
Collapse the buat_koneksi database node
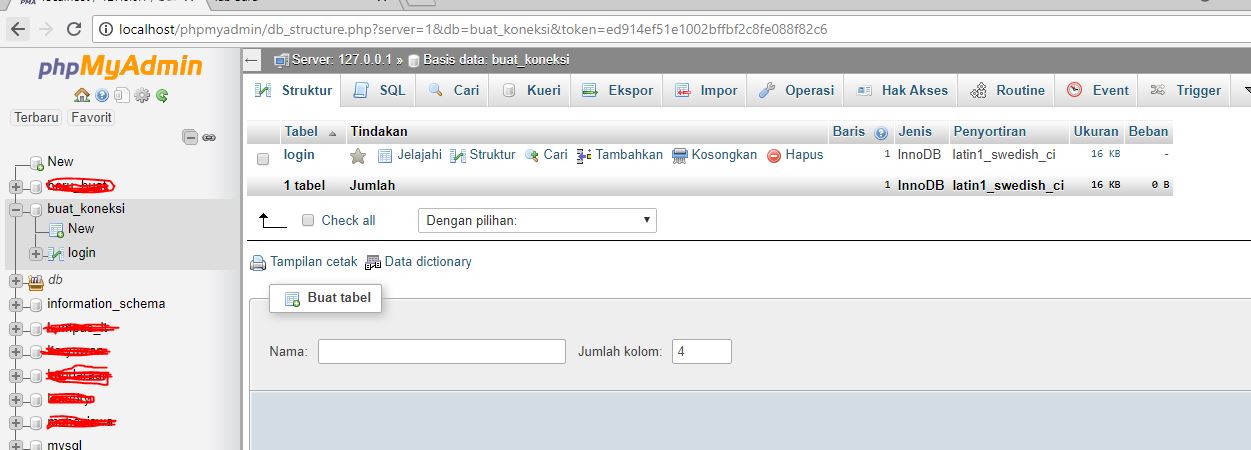[x=16, y=210]
